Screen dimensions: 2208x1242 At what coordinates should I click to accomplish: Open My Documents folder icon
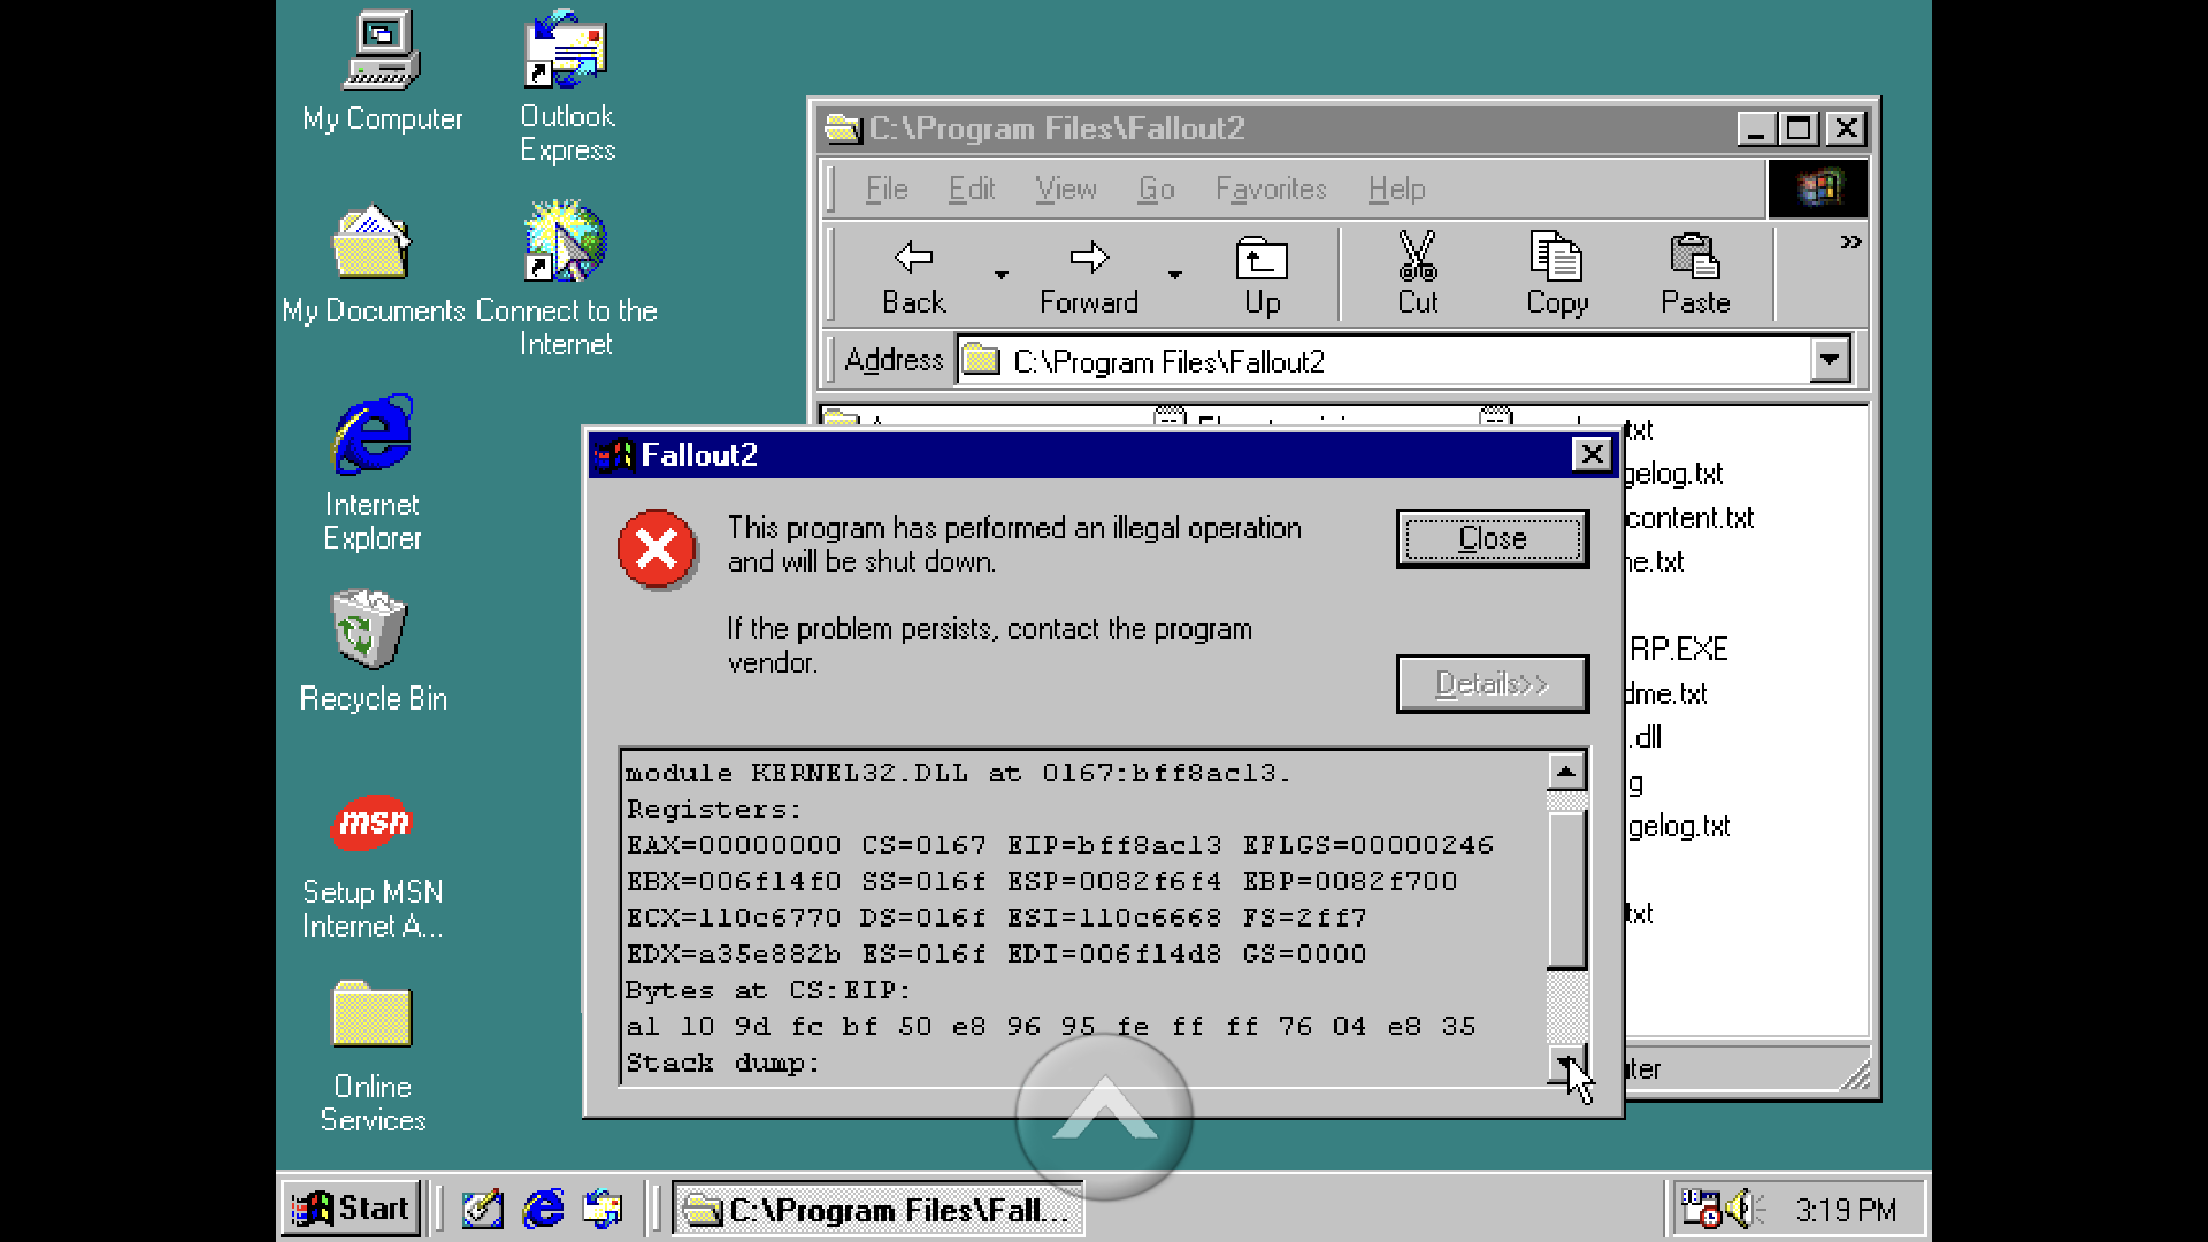coord(373,265)
